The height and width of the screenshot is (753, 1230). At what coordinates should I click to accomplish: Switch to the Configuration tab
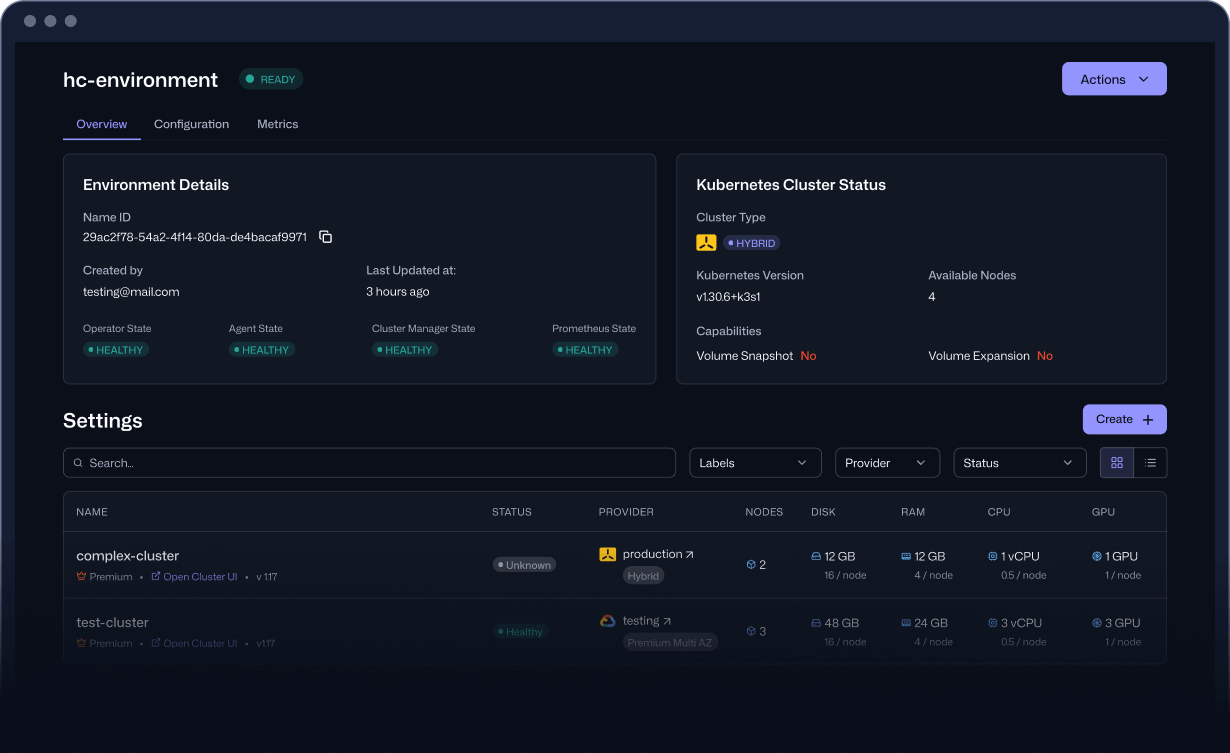coord(192,124)
